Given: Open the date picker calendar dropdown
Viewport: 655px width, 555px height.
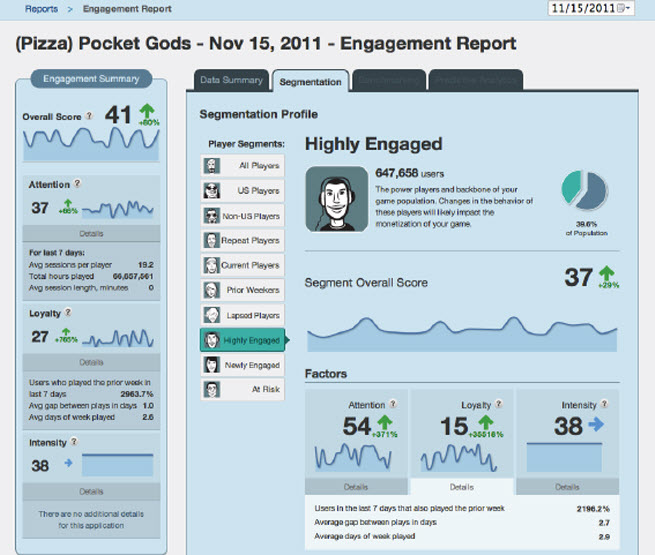Looking at the screenshot, I should tap(623, 8).
